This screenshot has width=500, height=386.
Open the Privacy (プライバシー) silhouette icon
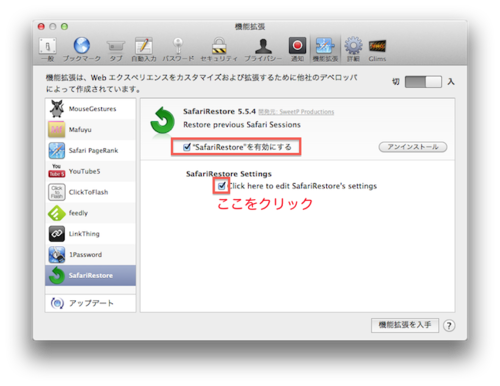(263, 49)
